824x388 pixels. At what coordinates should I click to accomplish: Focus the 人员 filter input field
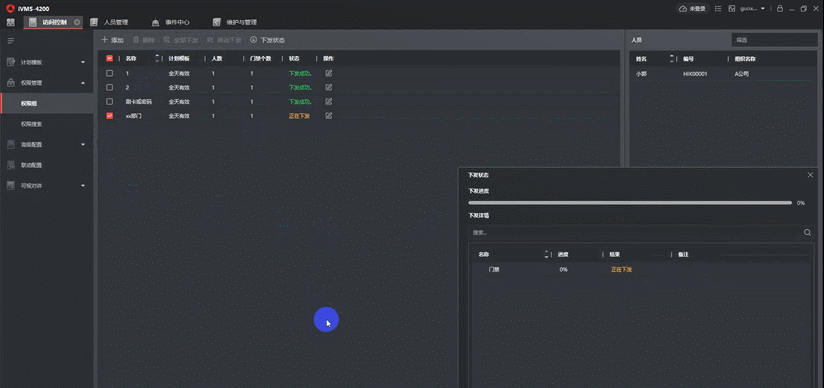coord(775,40)
